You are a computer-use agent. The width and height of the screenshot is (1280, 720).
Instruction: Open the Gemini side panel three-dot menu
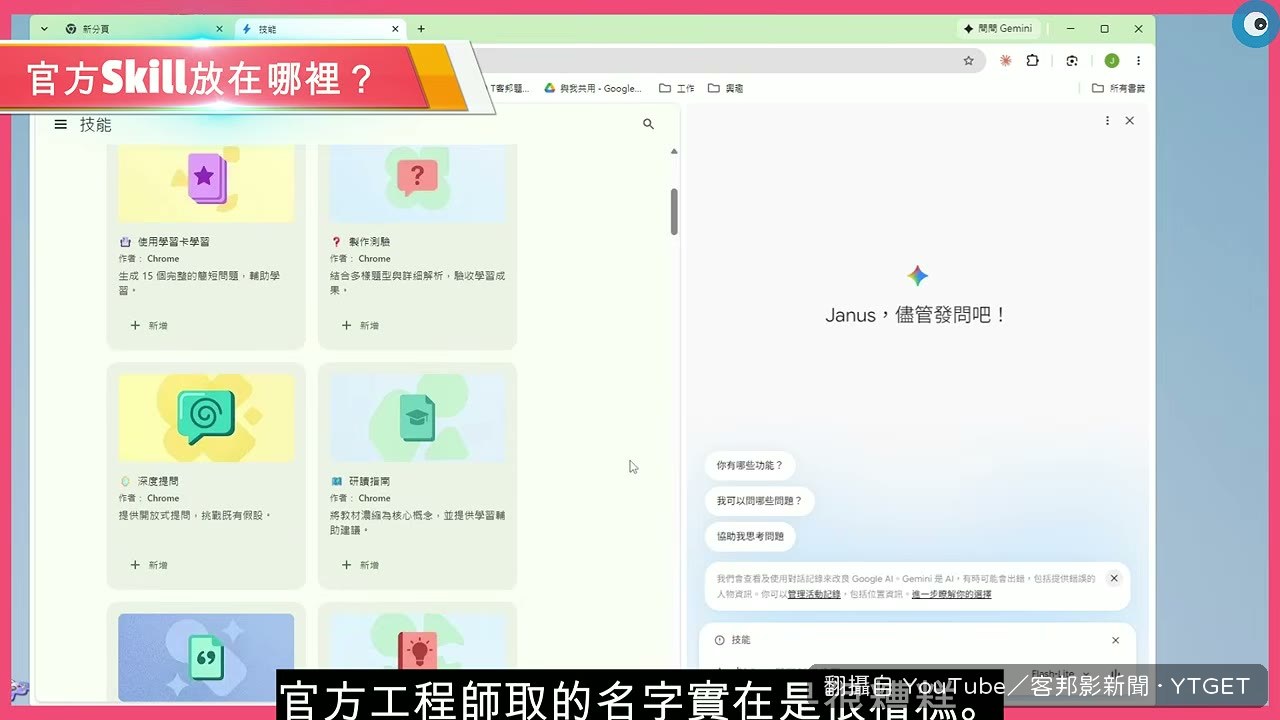(x=1107, y=121)
